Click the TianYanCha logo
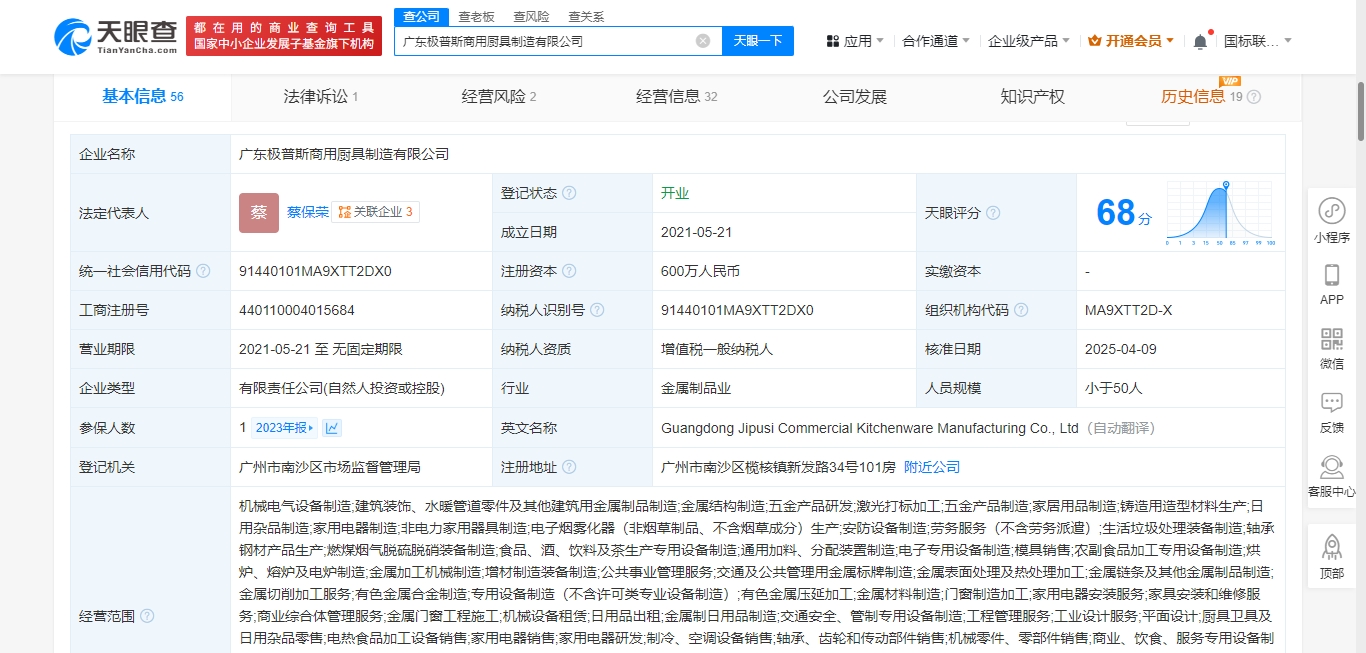1366x653 pixels. tap(115, 36)
